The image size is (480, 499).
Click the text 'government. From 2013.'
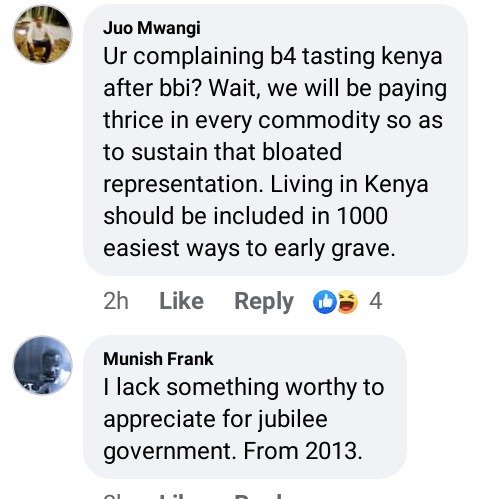click(233, 451)
